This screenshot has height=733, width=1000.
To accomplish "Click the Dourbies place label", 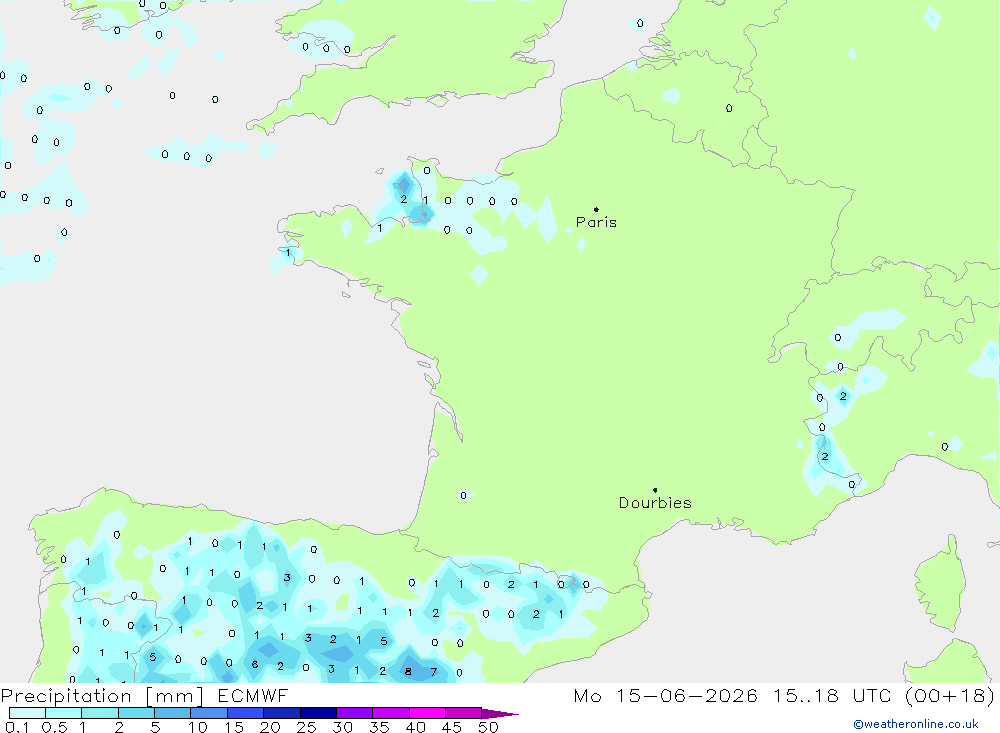I will (x=655, y=503).
